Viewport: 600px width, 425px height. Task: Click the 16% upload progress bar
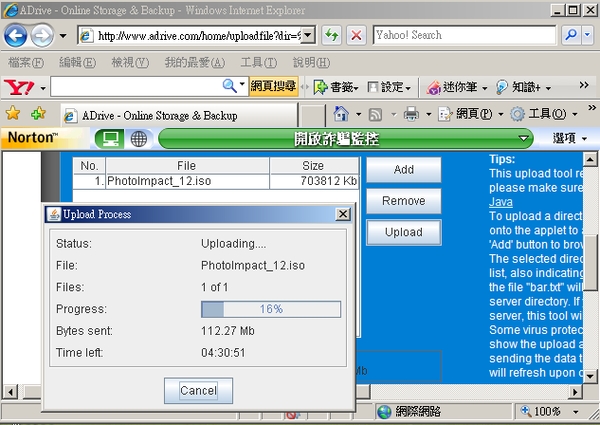(x=271, y=309)
